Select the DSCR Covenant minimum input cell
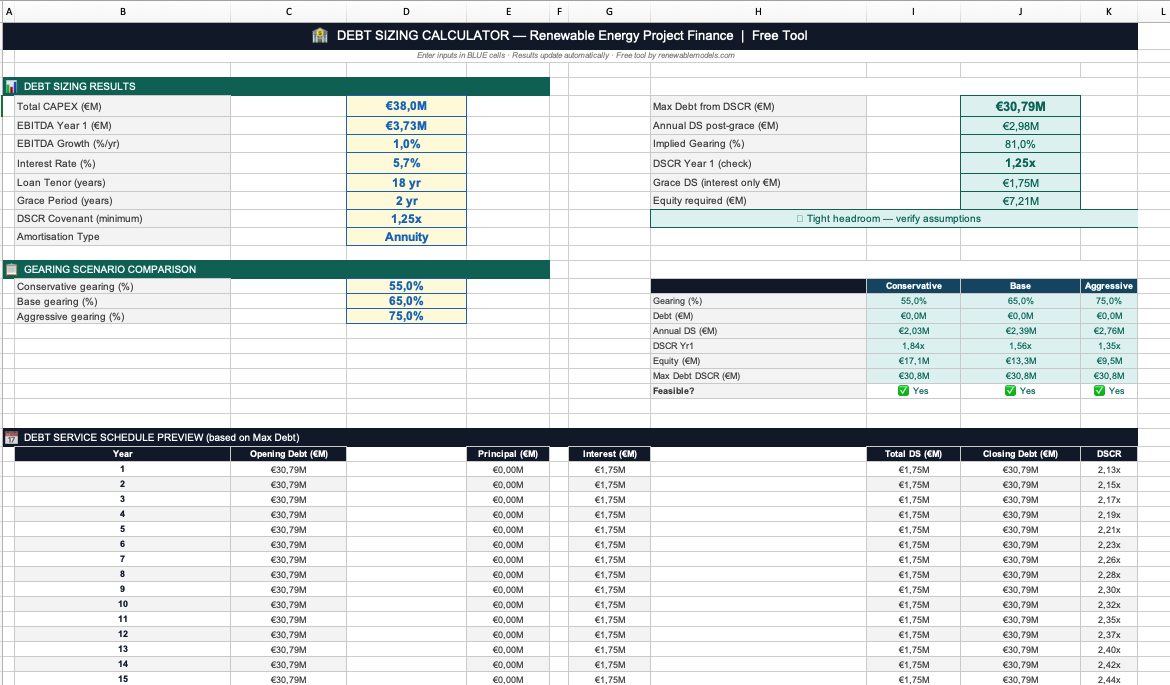 coord(407,219)
